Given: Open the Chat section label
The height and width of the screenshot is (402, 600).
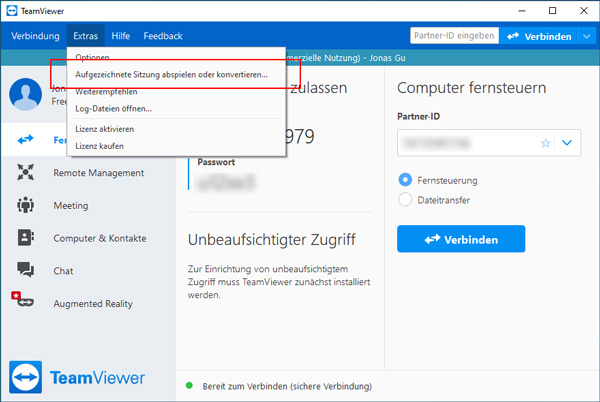Looking at the screenshot, I should 63,271.
